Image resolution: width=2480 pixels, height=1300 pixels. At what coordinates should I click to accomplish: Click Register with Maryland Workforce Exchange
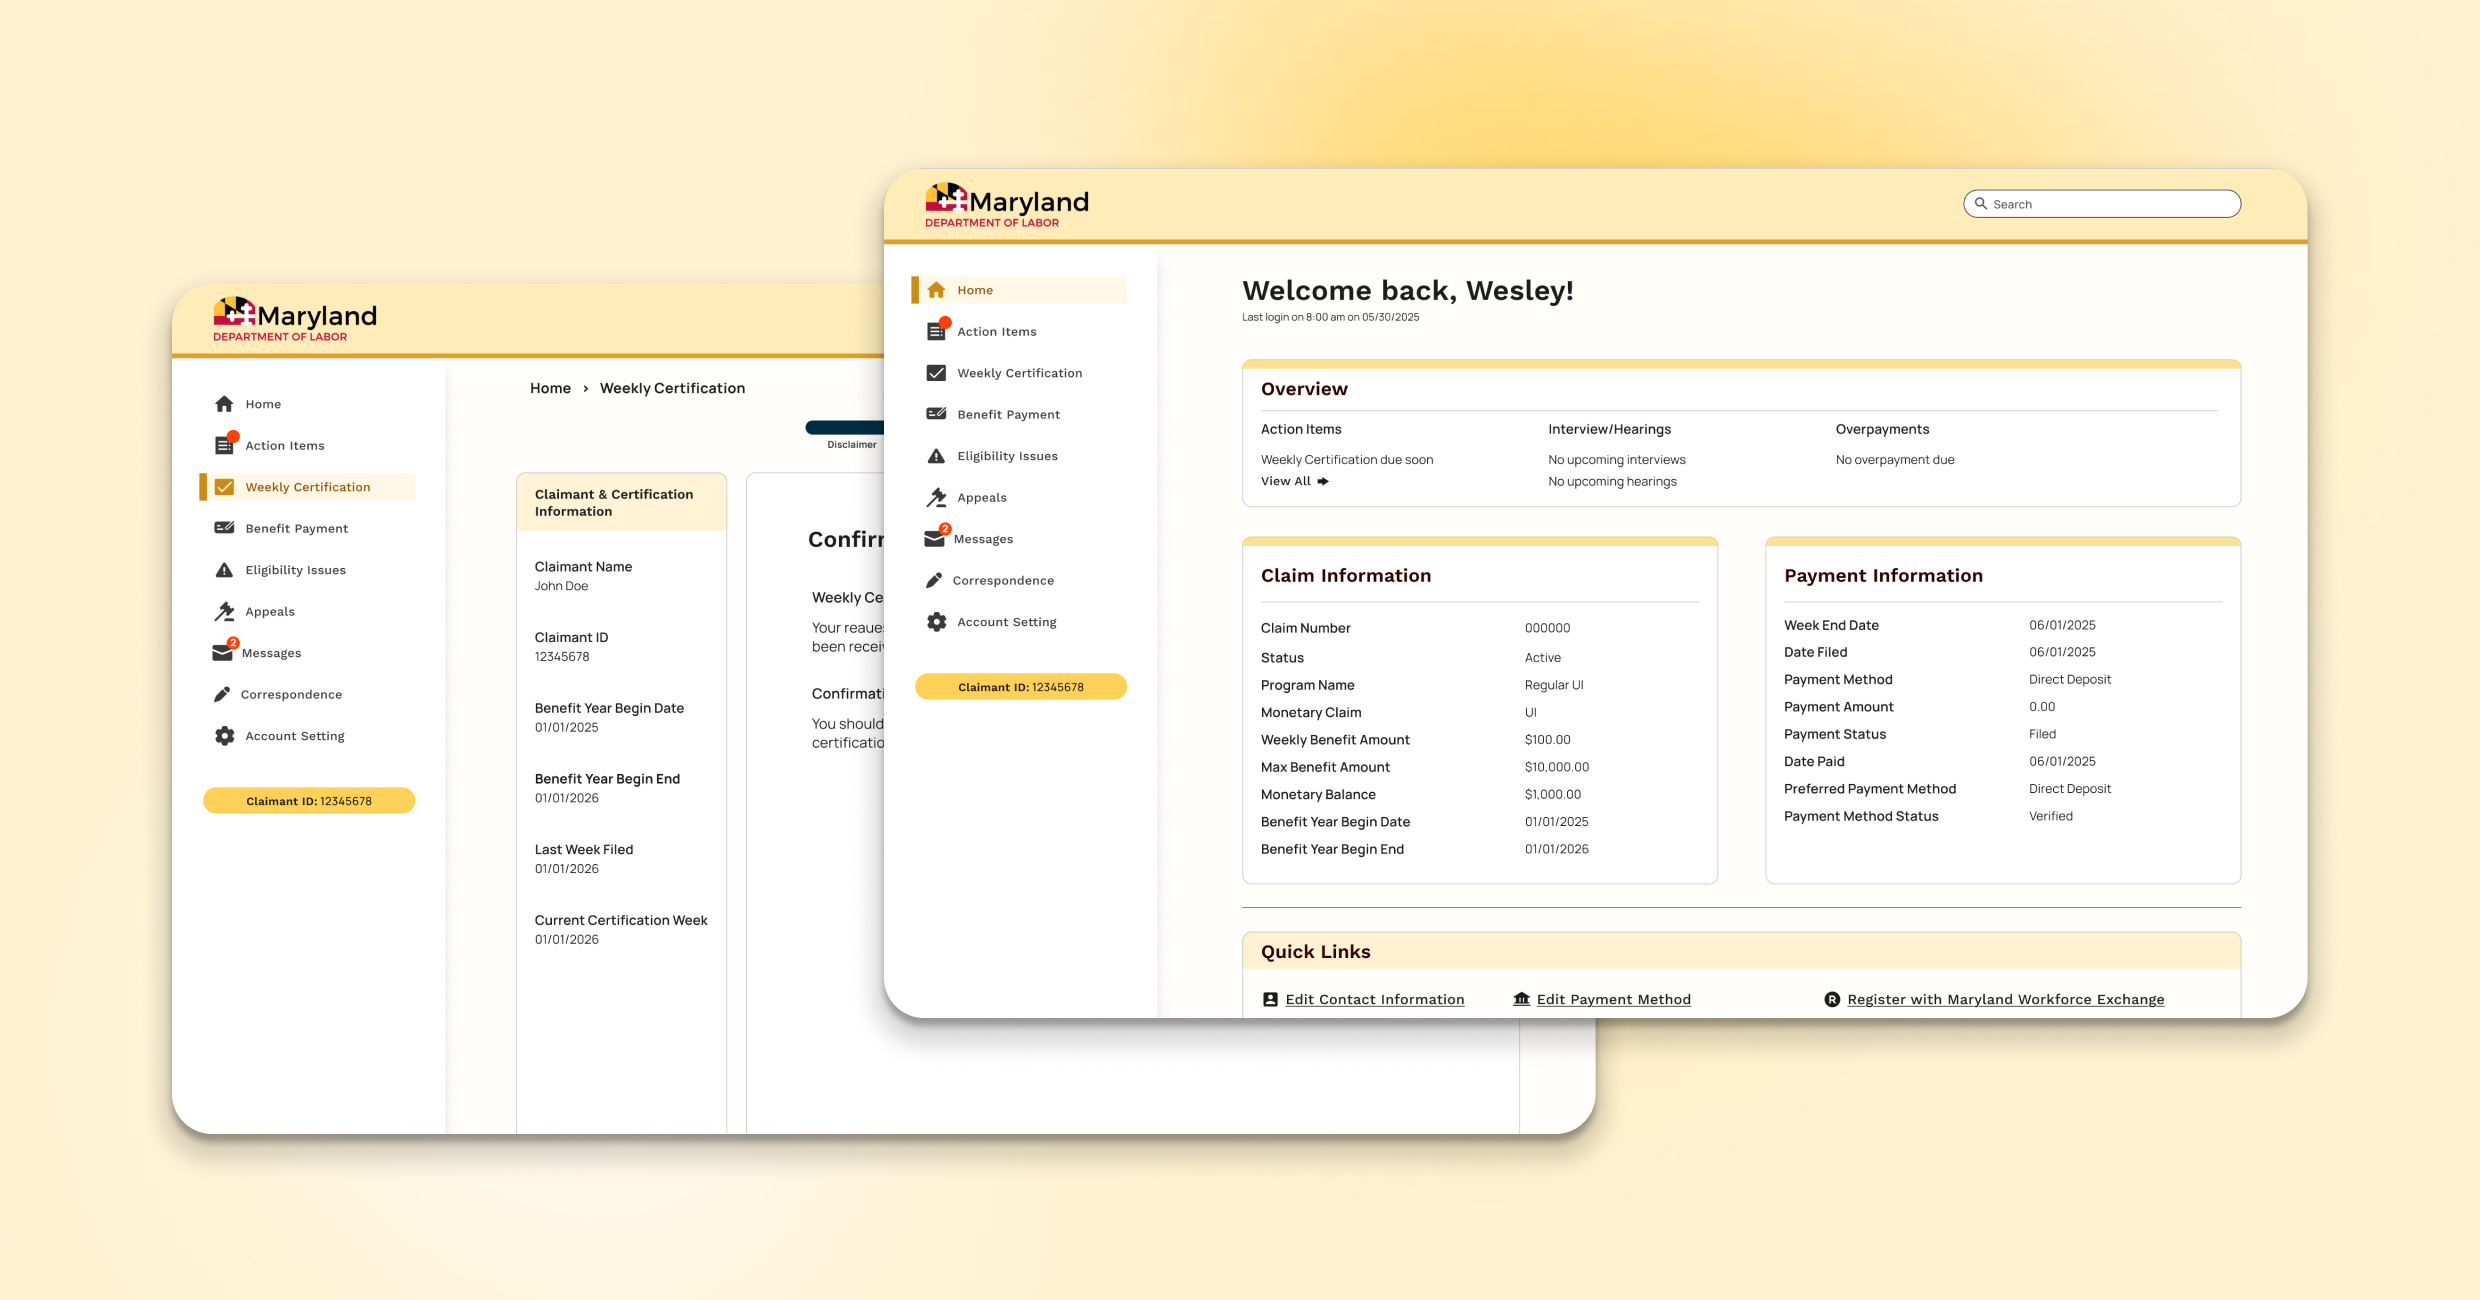point(2005,999)
